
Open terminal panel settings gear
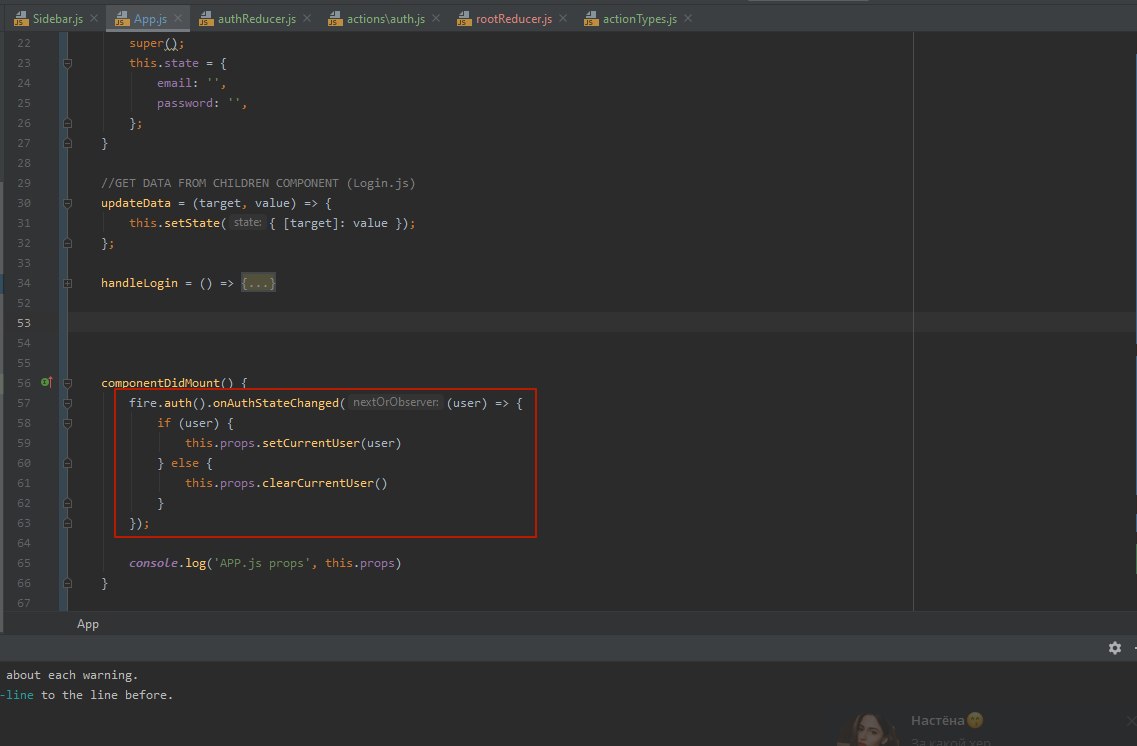pos(1115,648)
